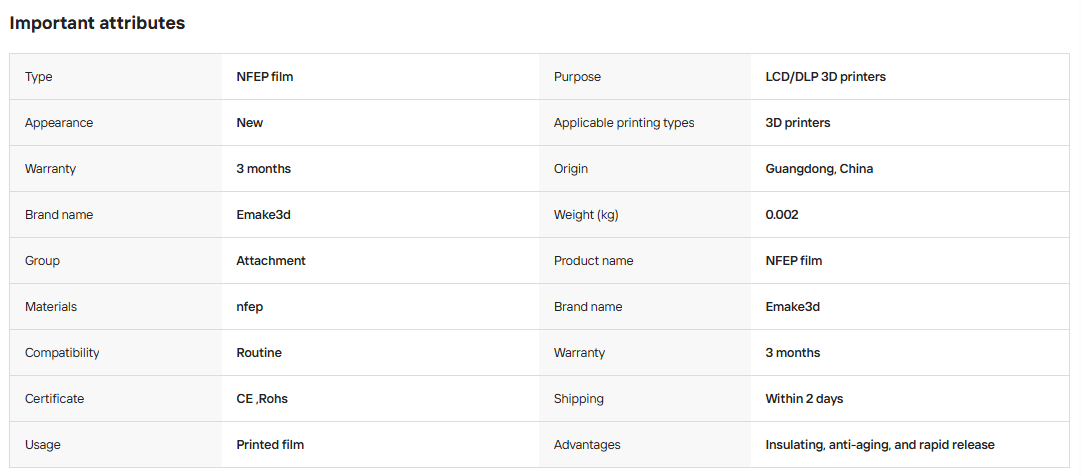Select the 0.002 weight value
This screenshot has height=476, width=1081.
(x=782, y=215)
